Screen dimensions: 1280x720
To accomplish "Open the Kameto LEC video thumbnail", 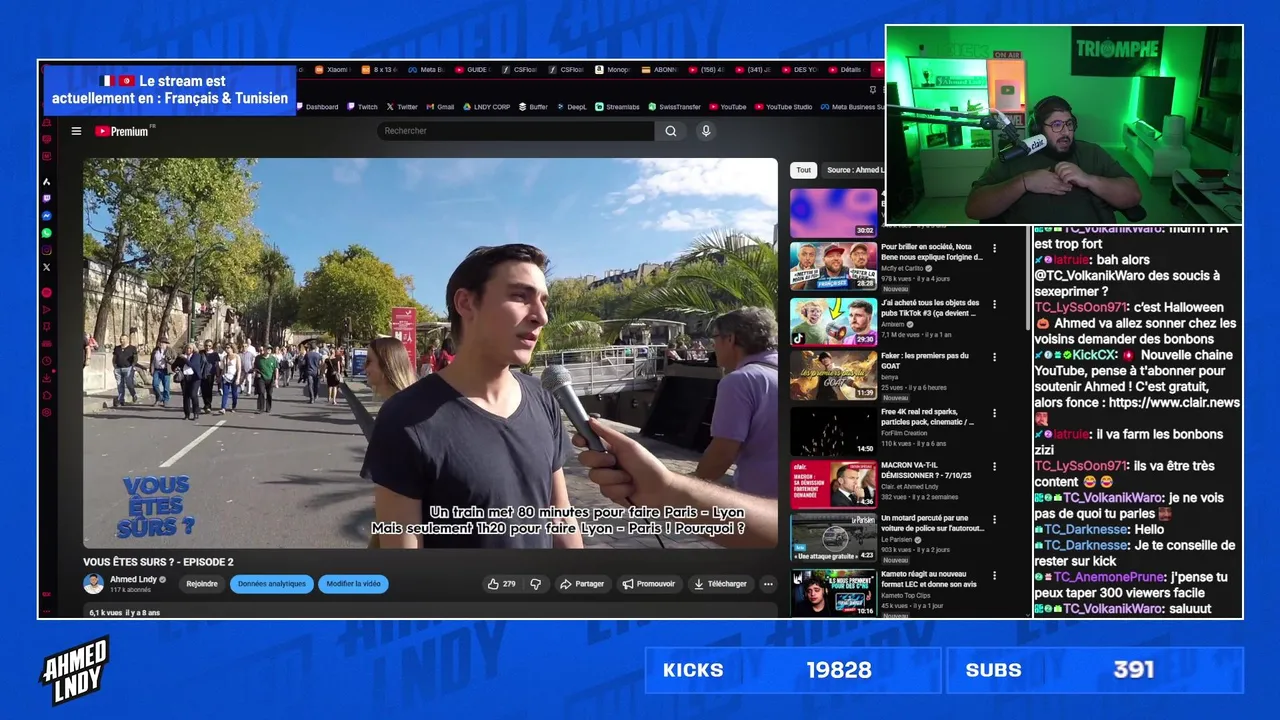I will point(833,593).
